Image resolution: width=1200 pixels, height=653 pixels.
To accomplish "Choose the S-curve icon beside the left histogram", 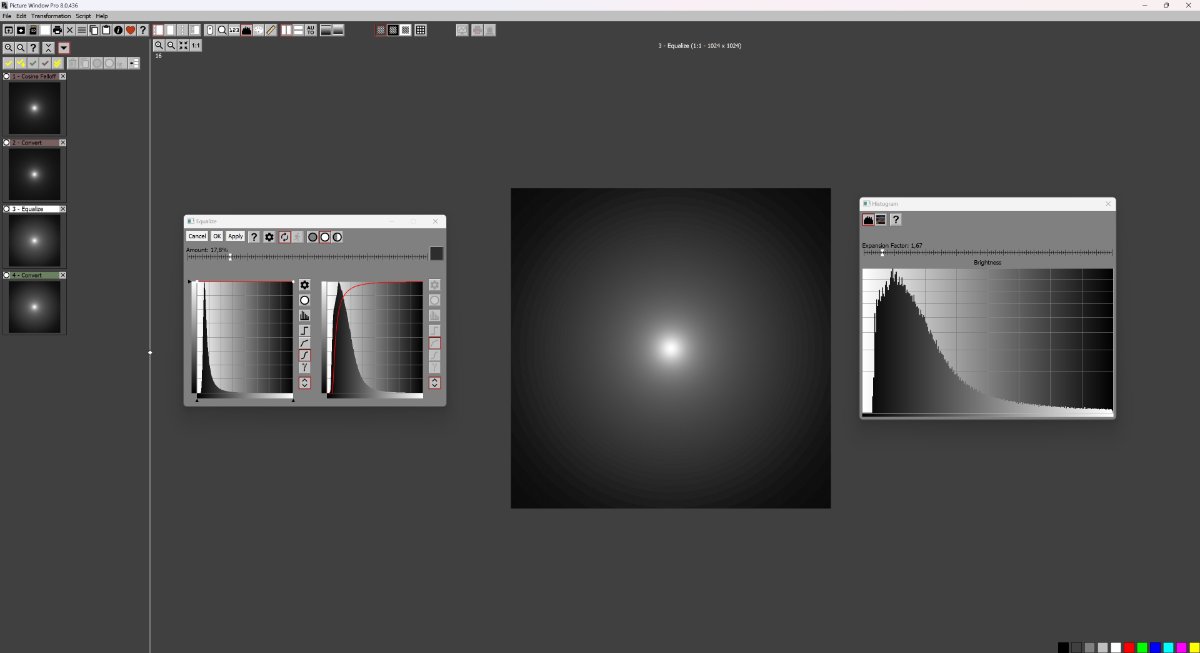I will click(x=304, y=357).
